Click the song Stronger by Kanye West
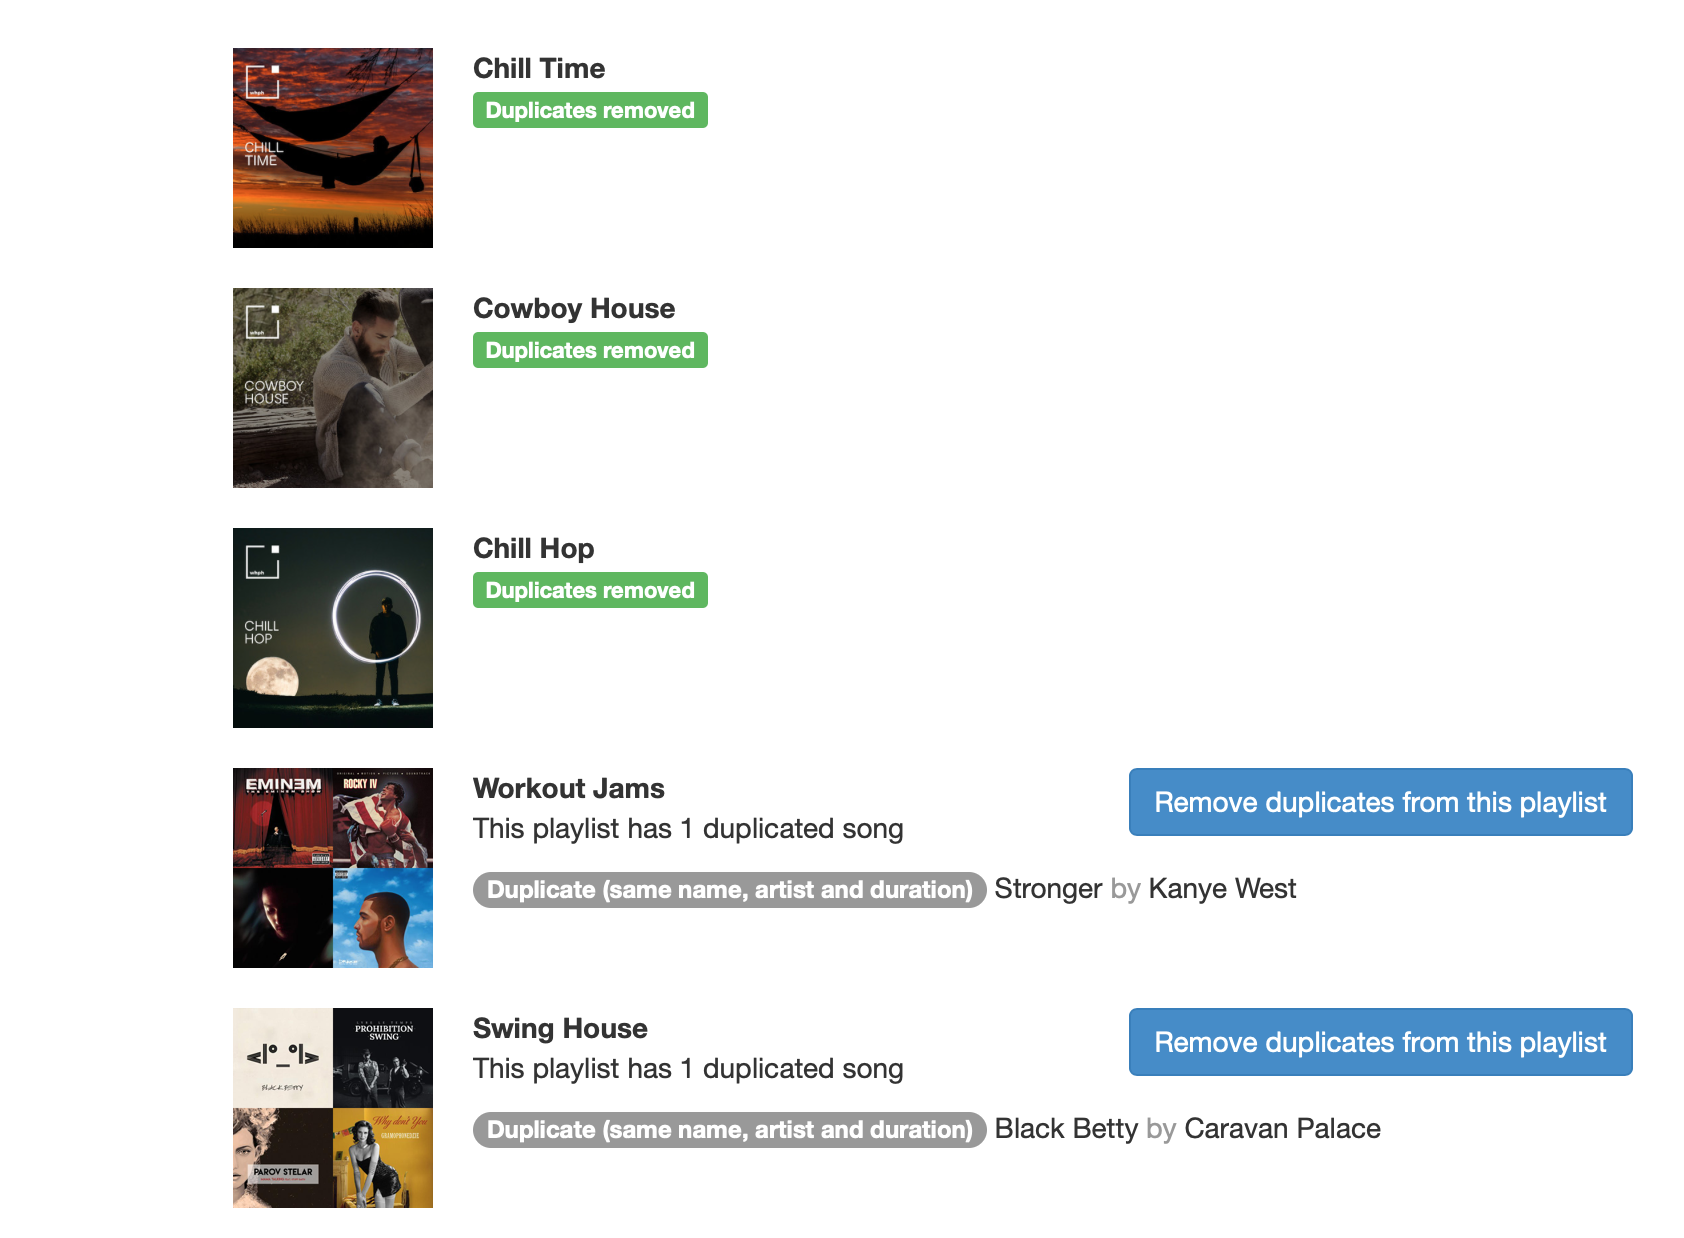1684x1238 pixels. [1145, 889]
